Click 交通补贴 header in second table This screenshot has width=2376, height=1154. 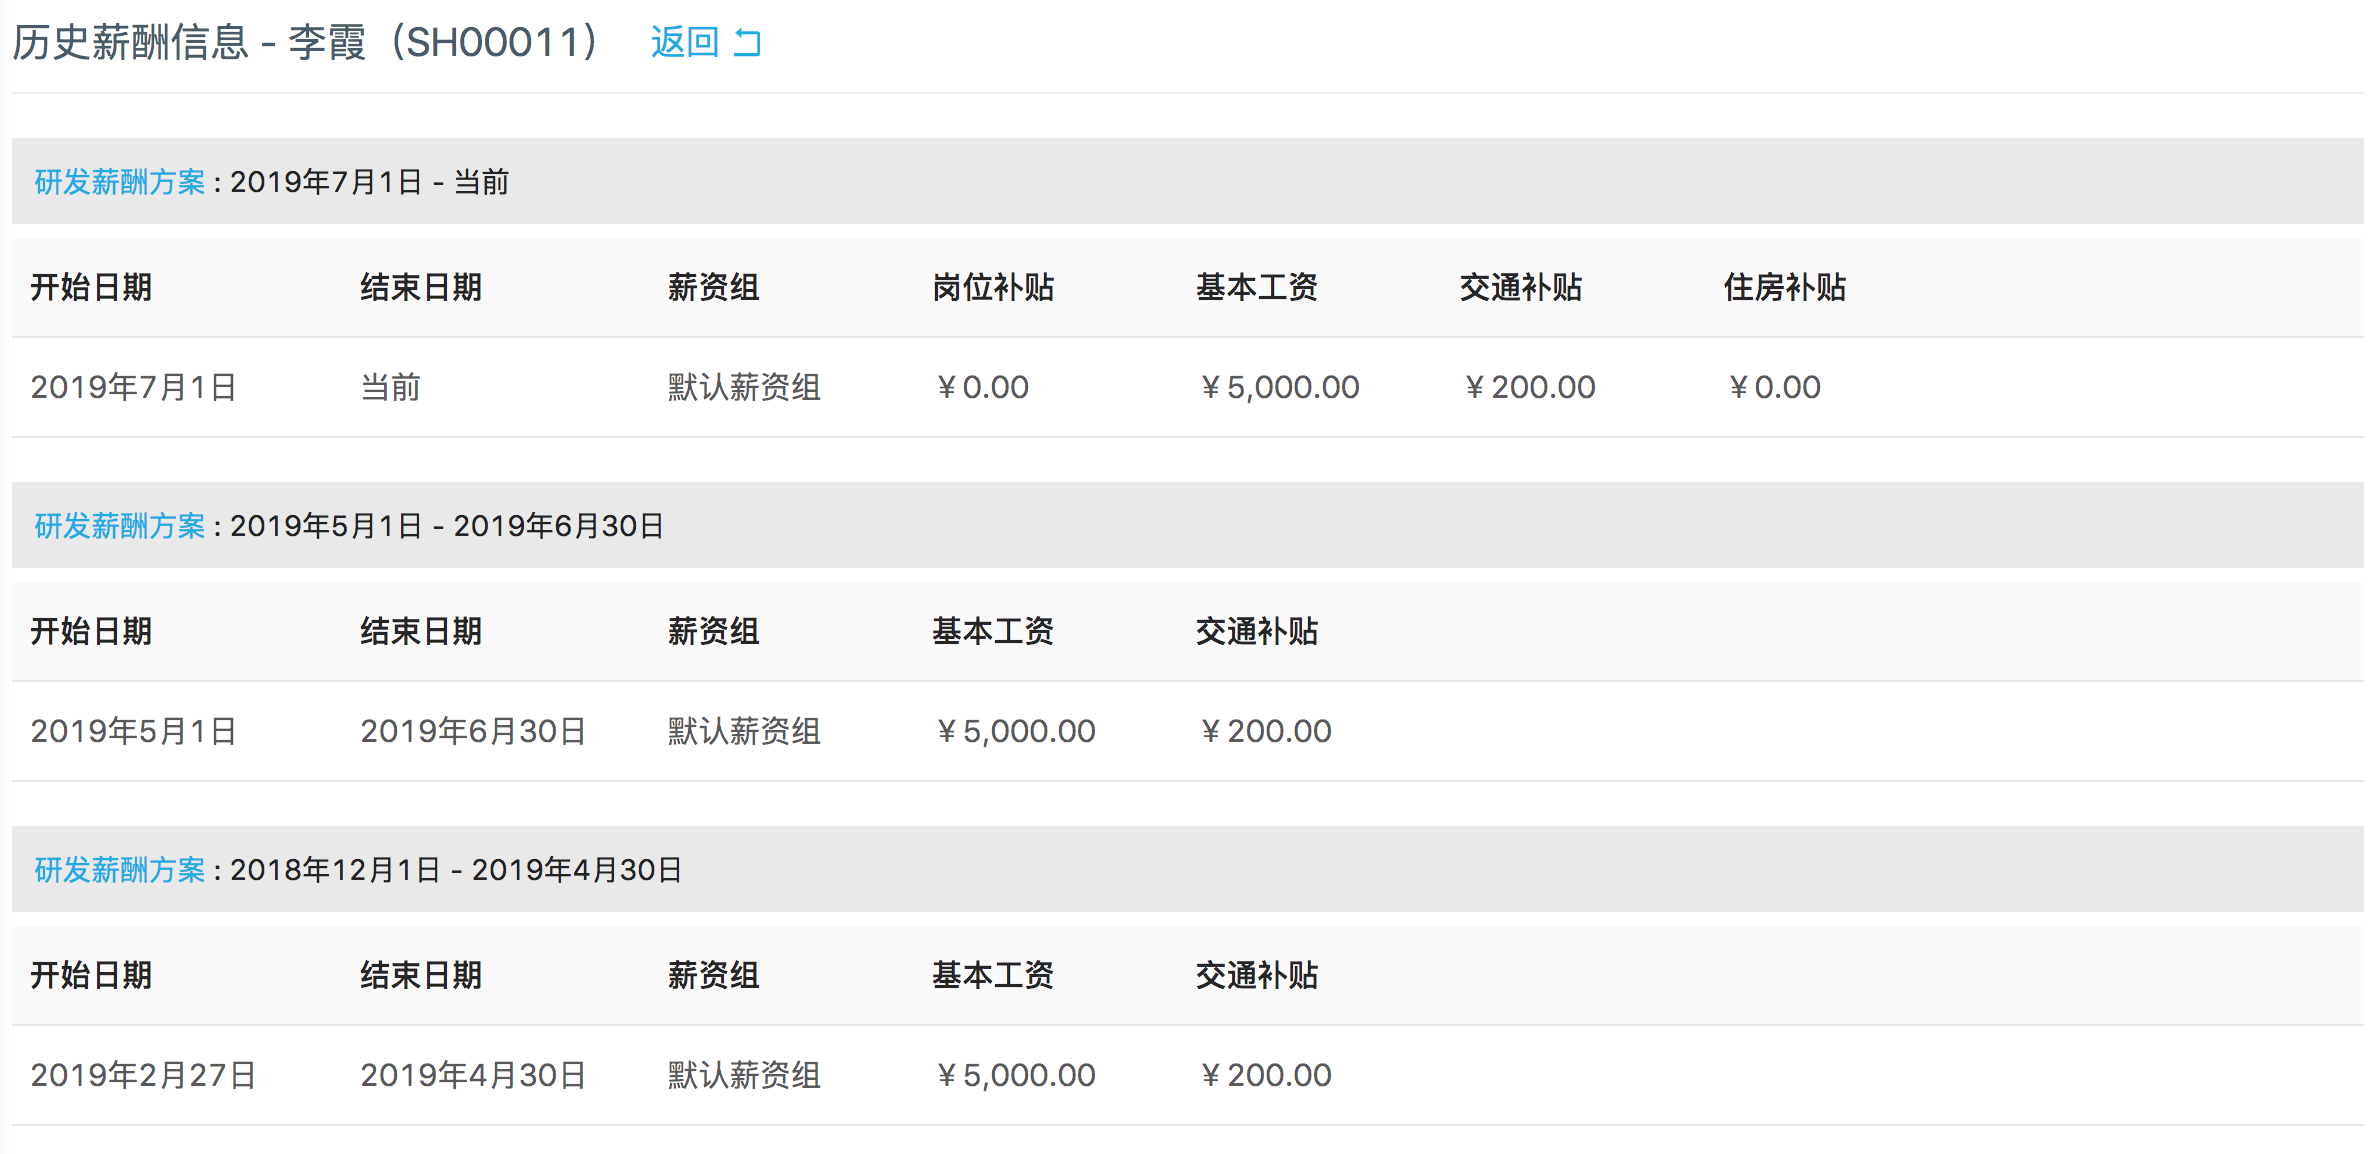1257,632
